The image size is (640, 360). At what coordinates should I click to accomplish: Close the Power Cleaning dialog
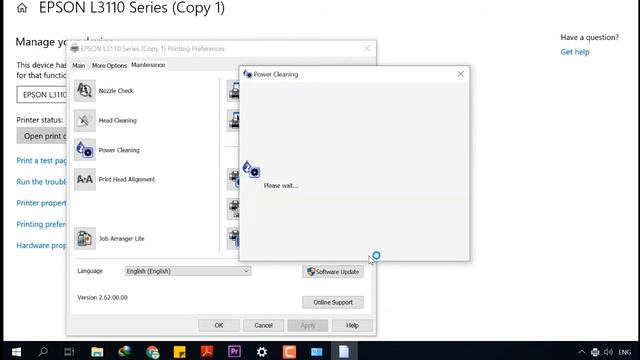click(x=460, y=74)
